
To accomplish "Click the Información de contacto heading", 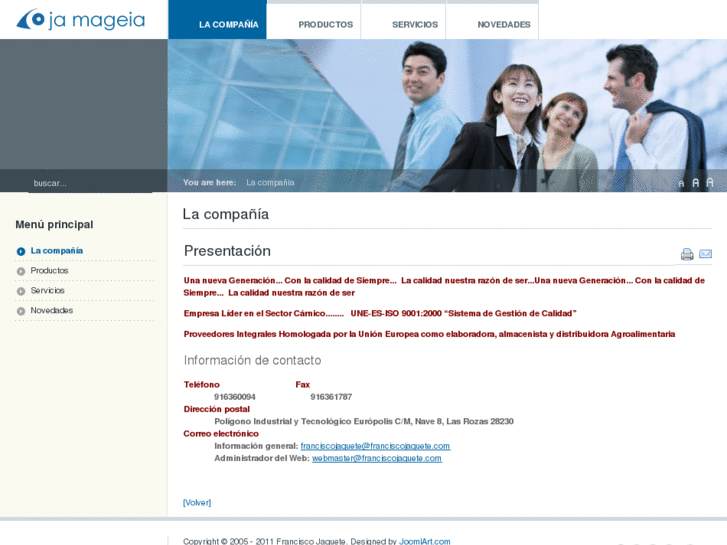I will pos(252,360).
